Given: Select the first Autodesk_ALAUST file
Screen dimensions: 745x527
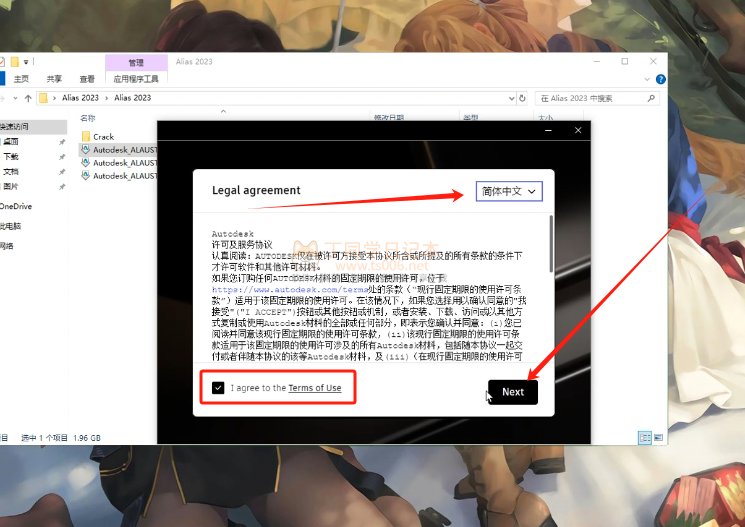Looking at the screenshot, I should (x=119, y=150).
